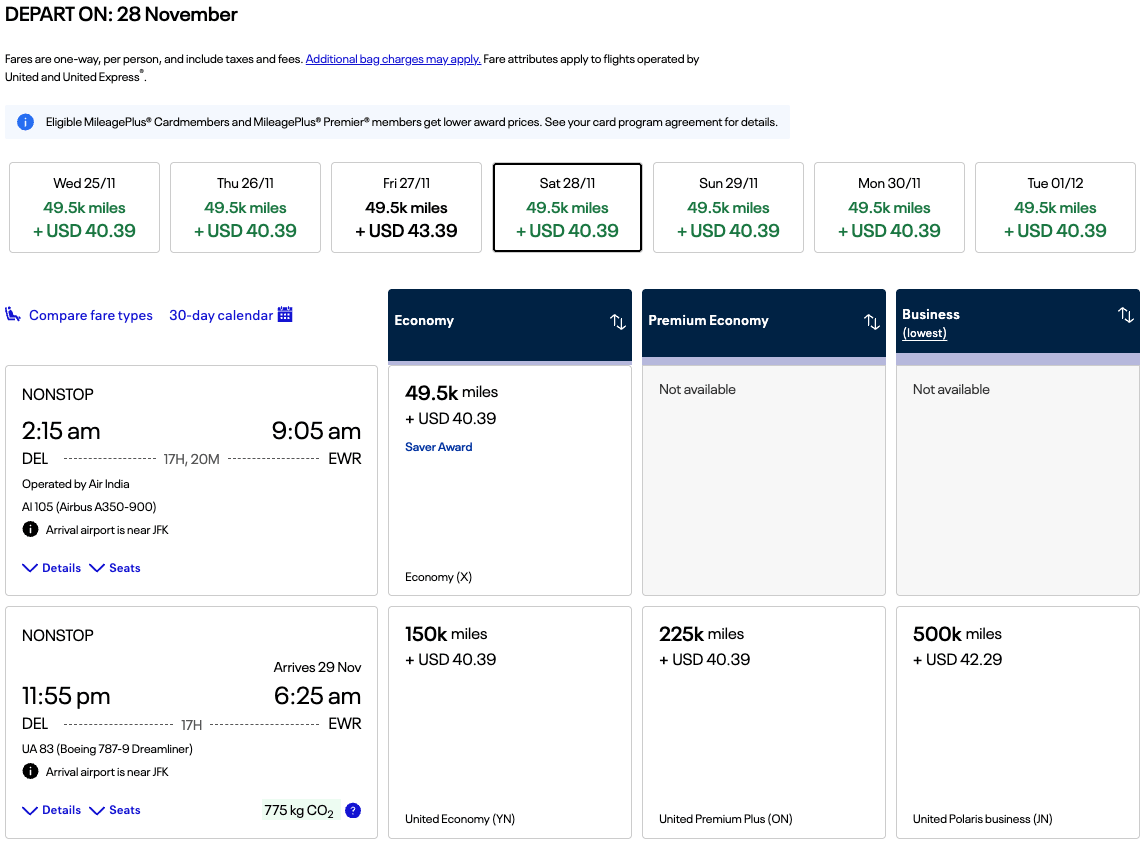Choose the 225k miles United Premium Plus fare

click(764, 723)
